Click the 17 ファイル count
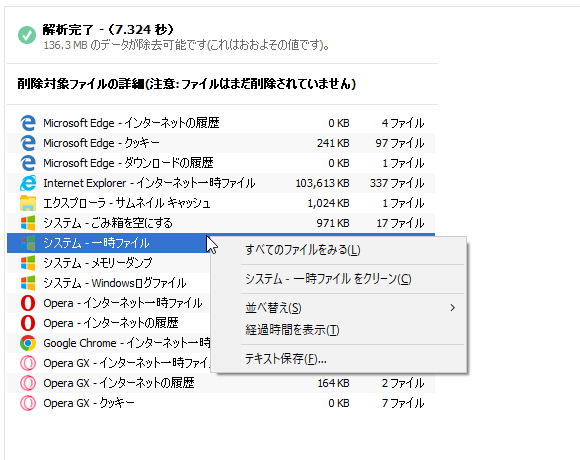The image size is (580, 460). 400,223
